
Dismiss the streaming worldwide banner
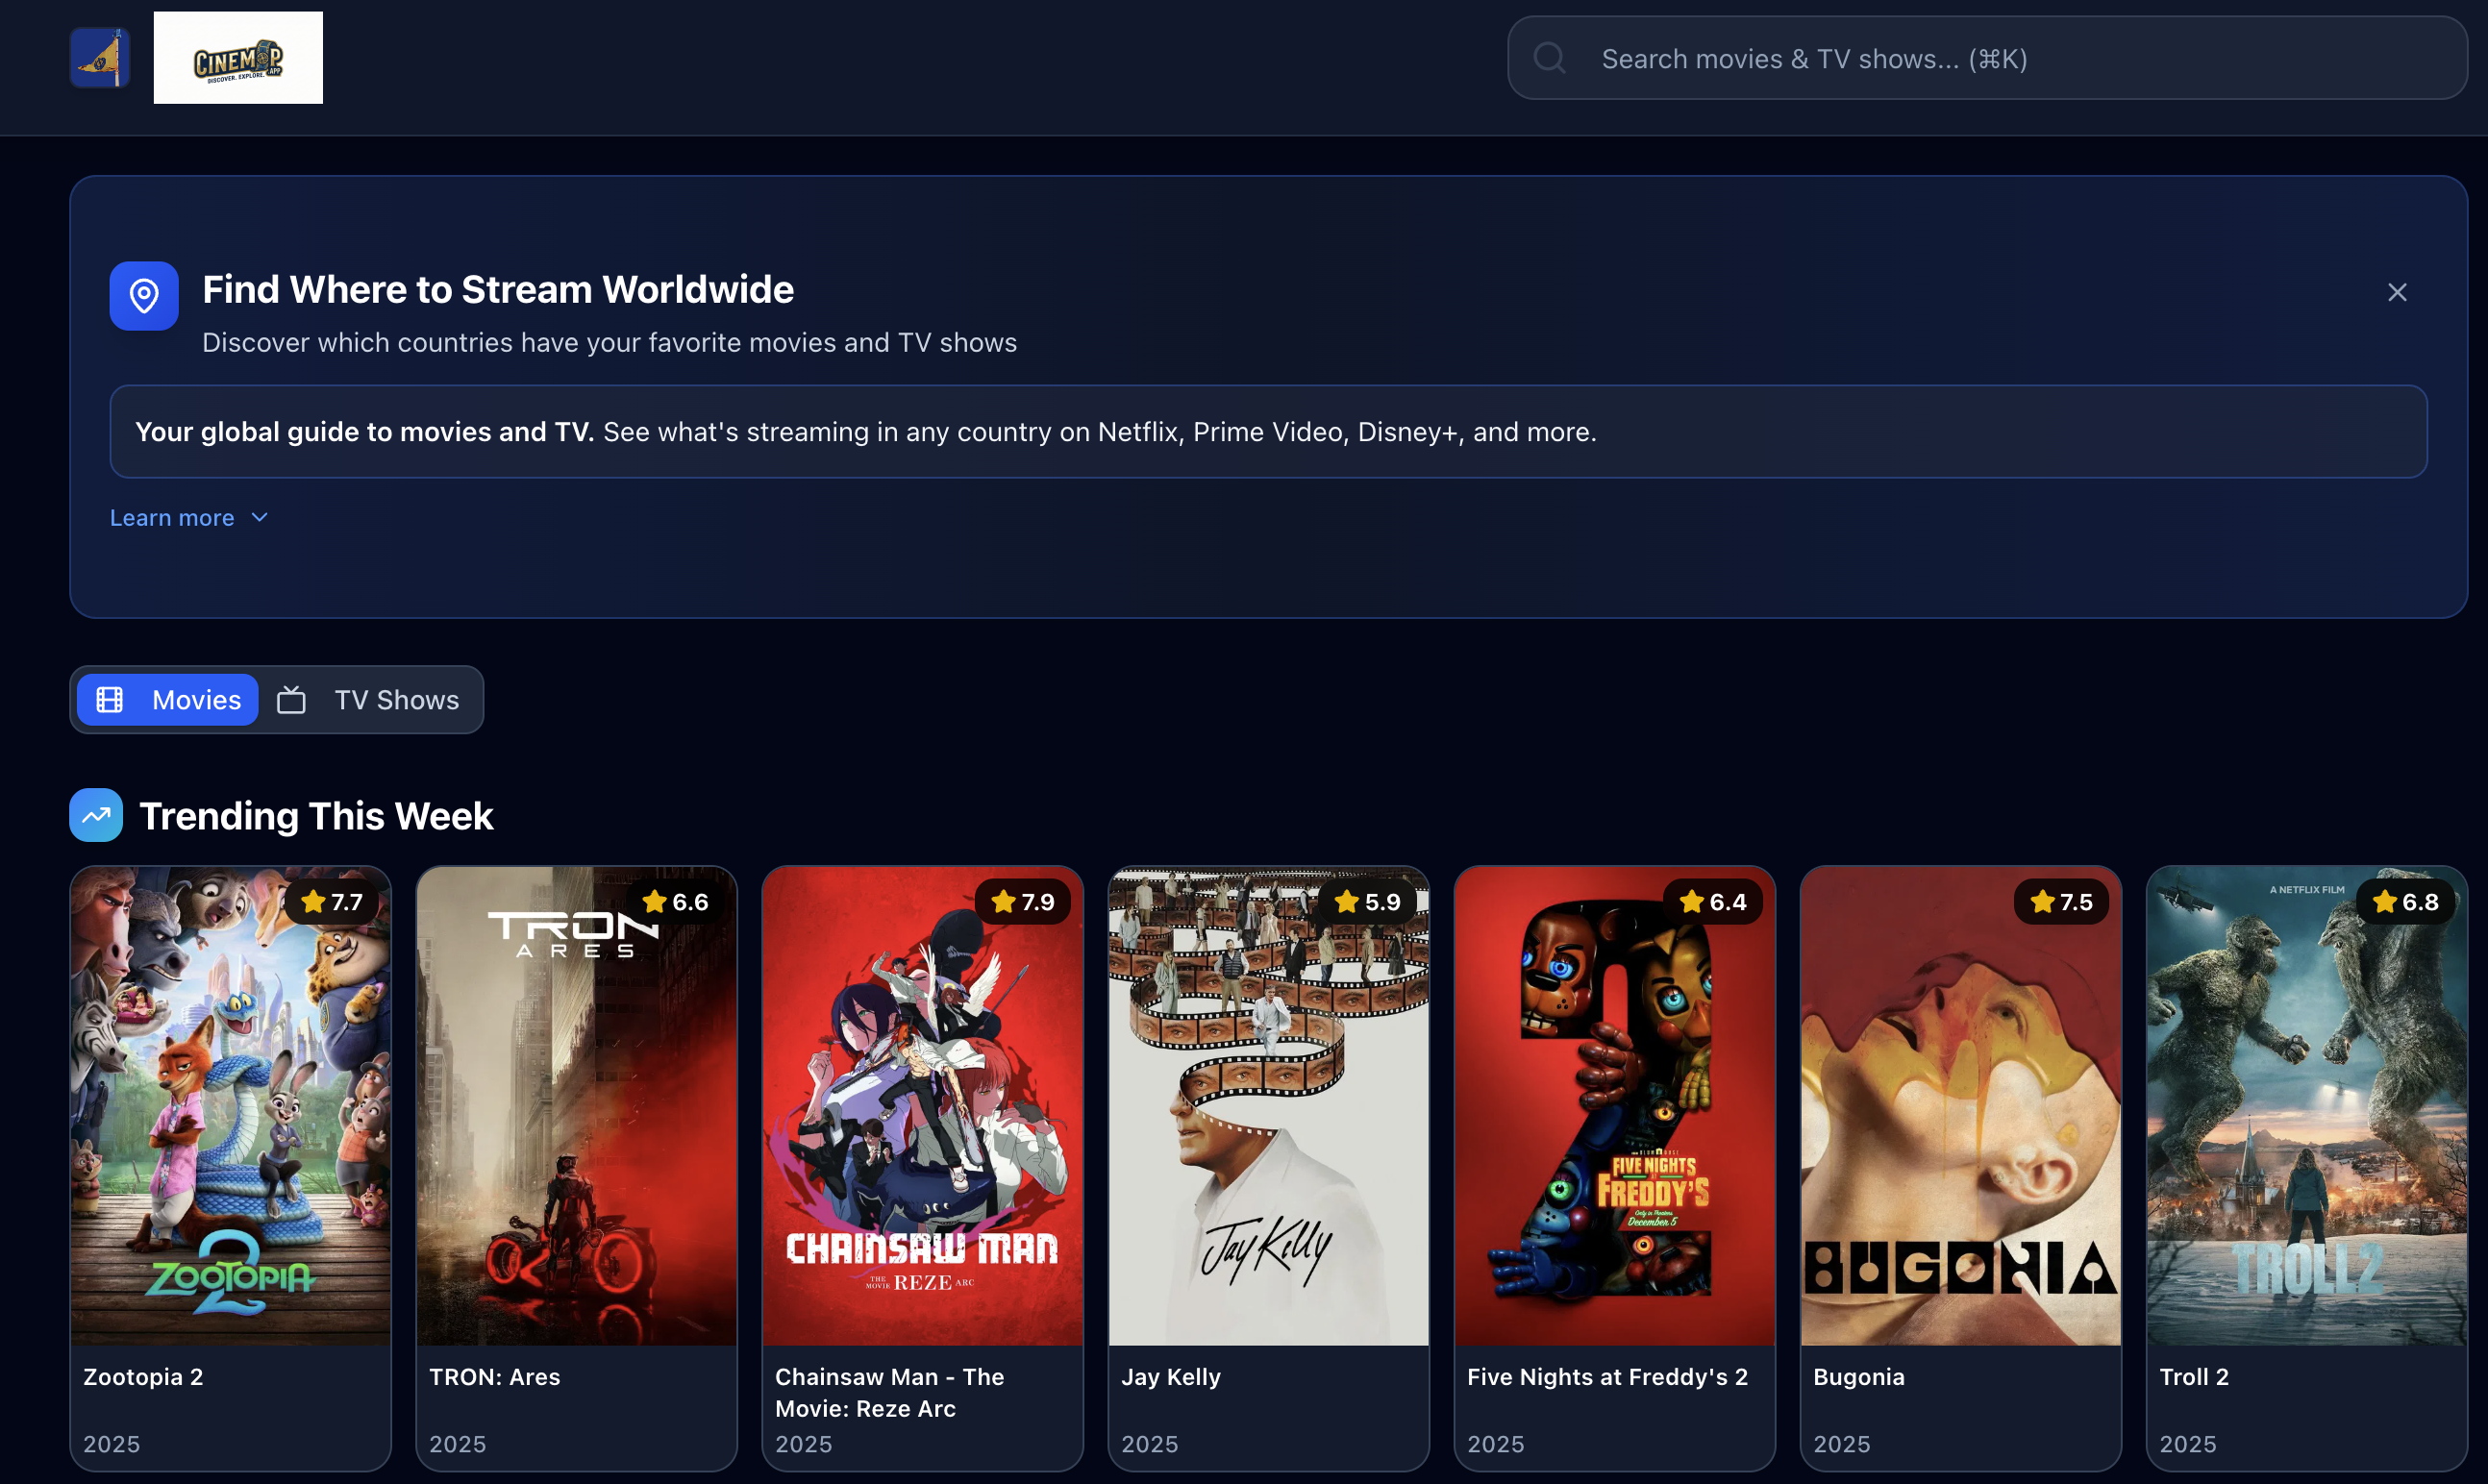click(2397, 292)
